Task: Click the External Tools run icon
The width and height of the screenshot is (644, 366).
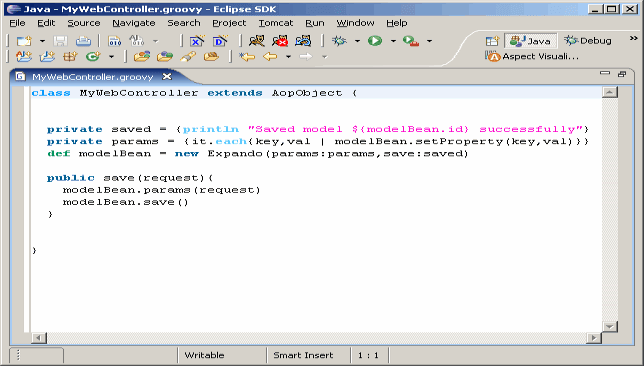Action: (411, 41)
